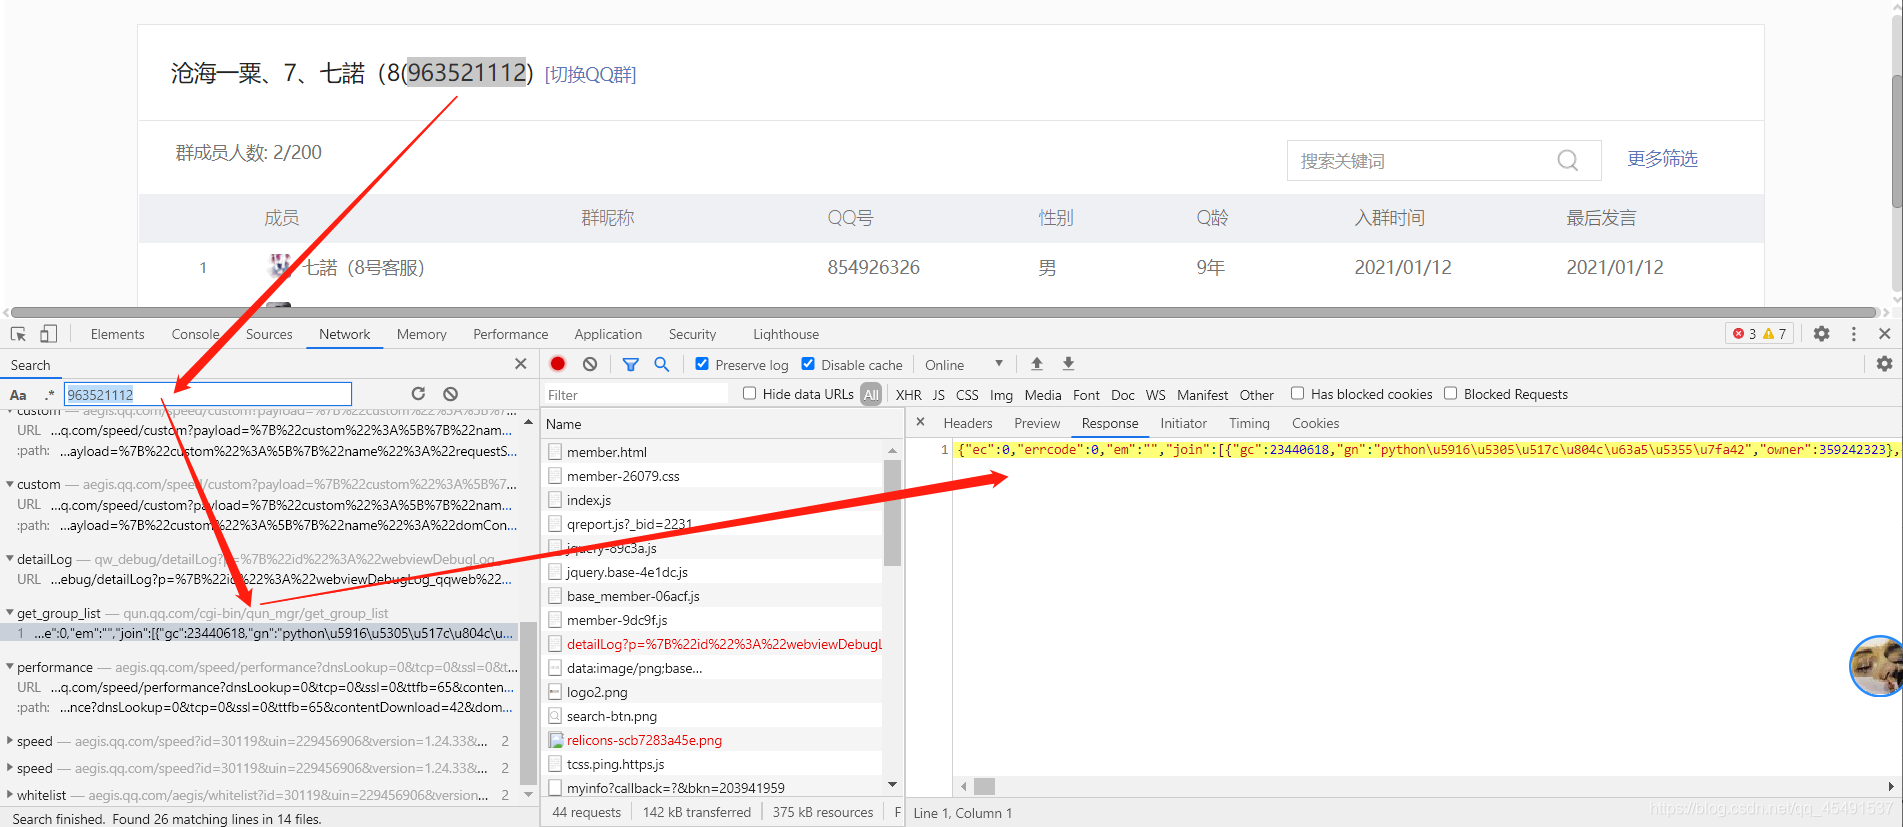Click the floating avatar thumbnail

1876,666
